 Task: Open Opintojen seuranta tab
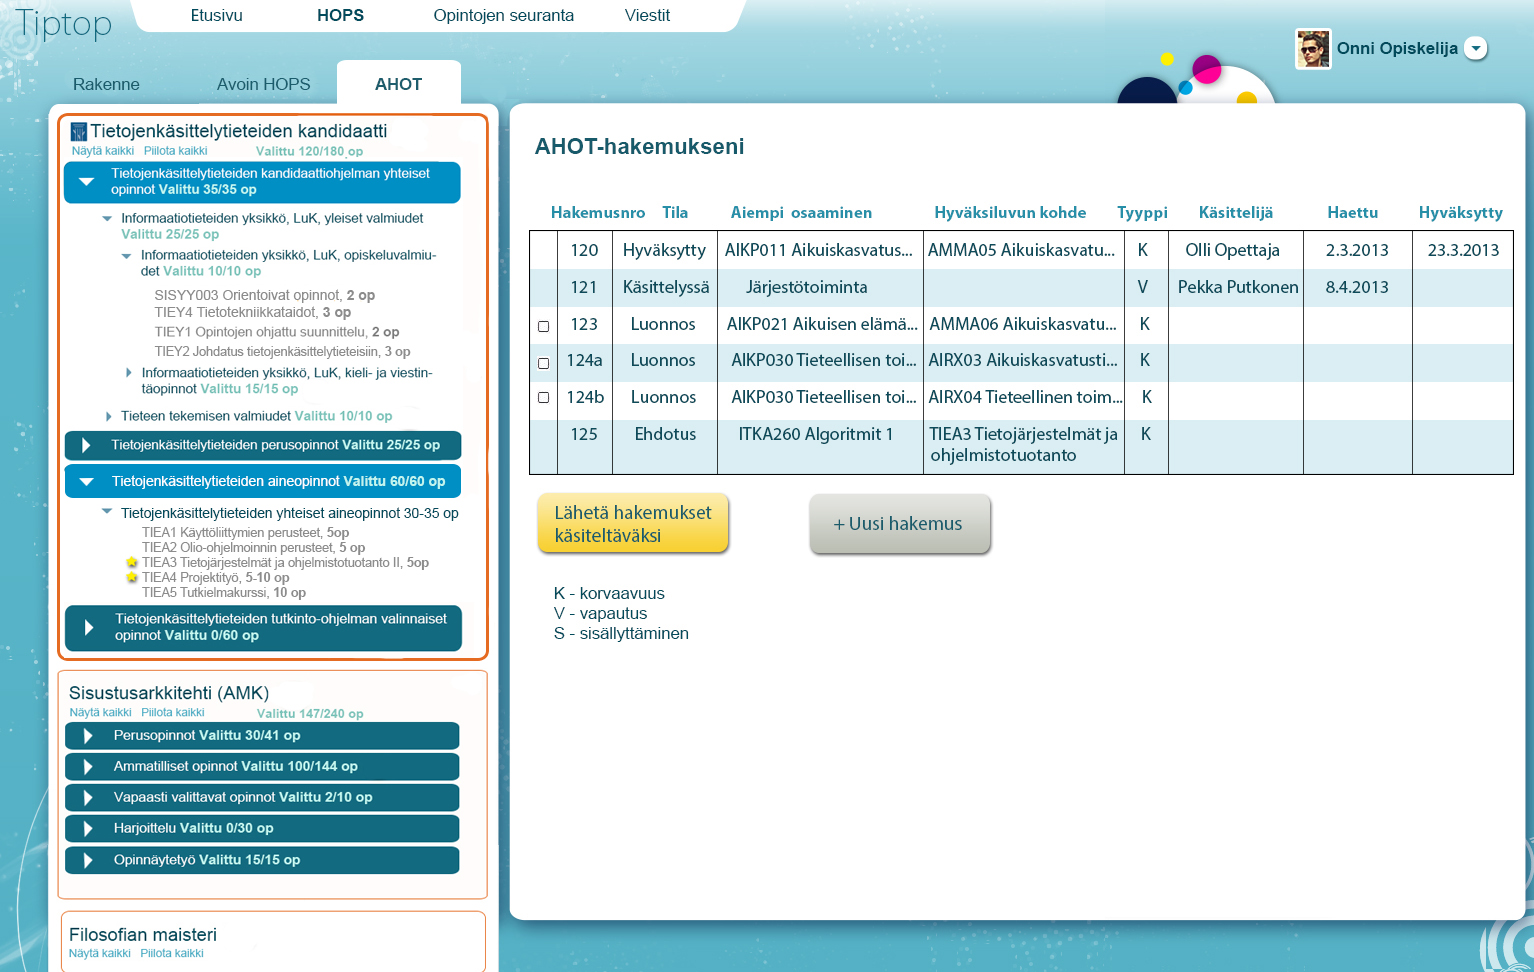tap(503, 15)
